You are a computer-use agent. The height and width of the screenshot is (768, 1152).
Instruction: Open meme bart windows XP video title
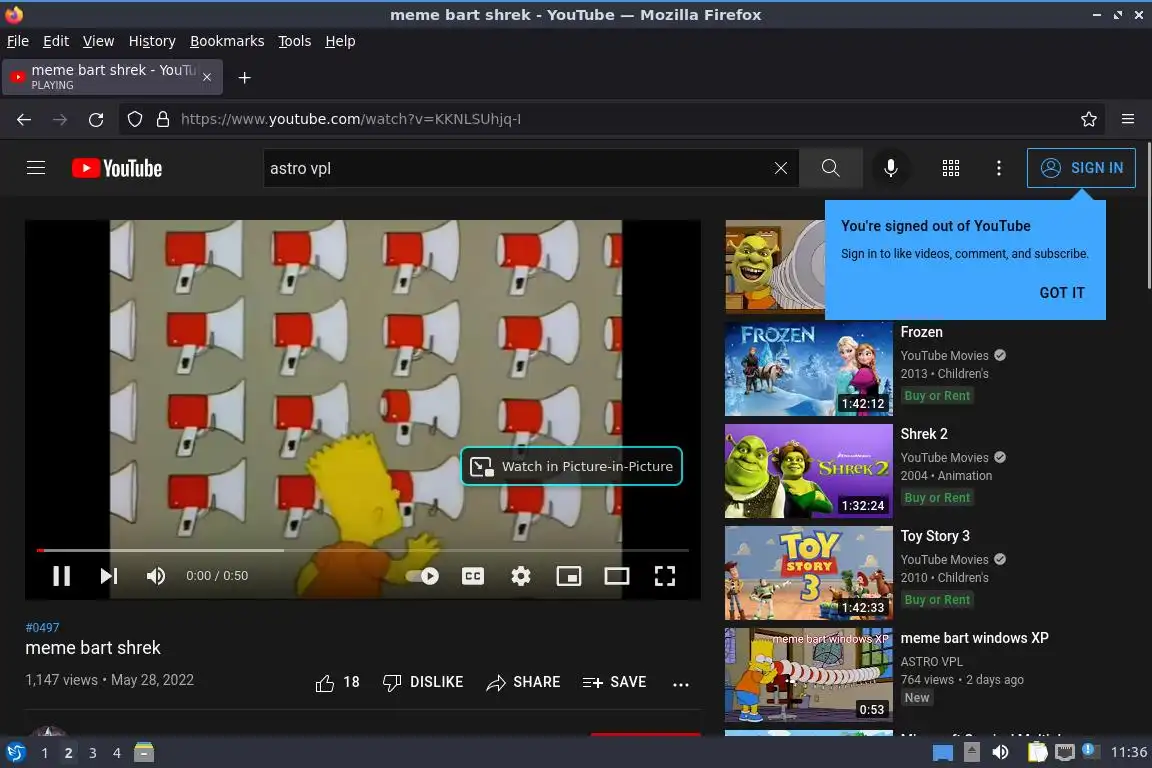tap(974, 638)
